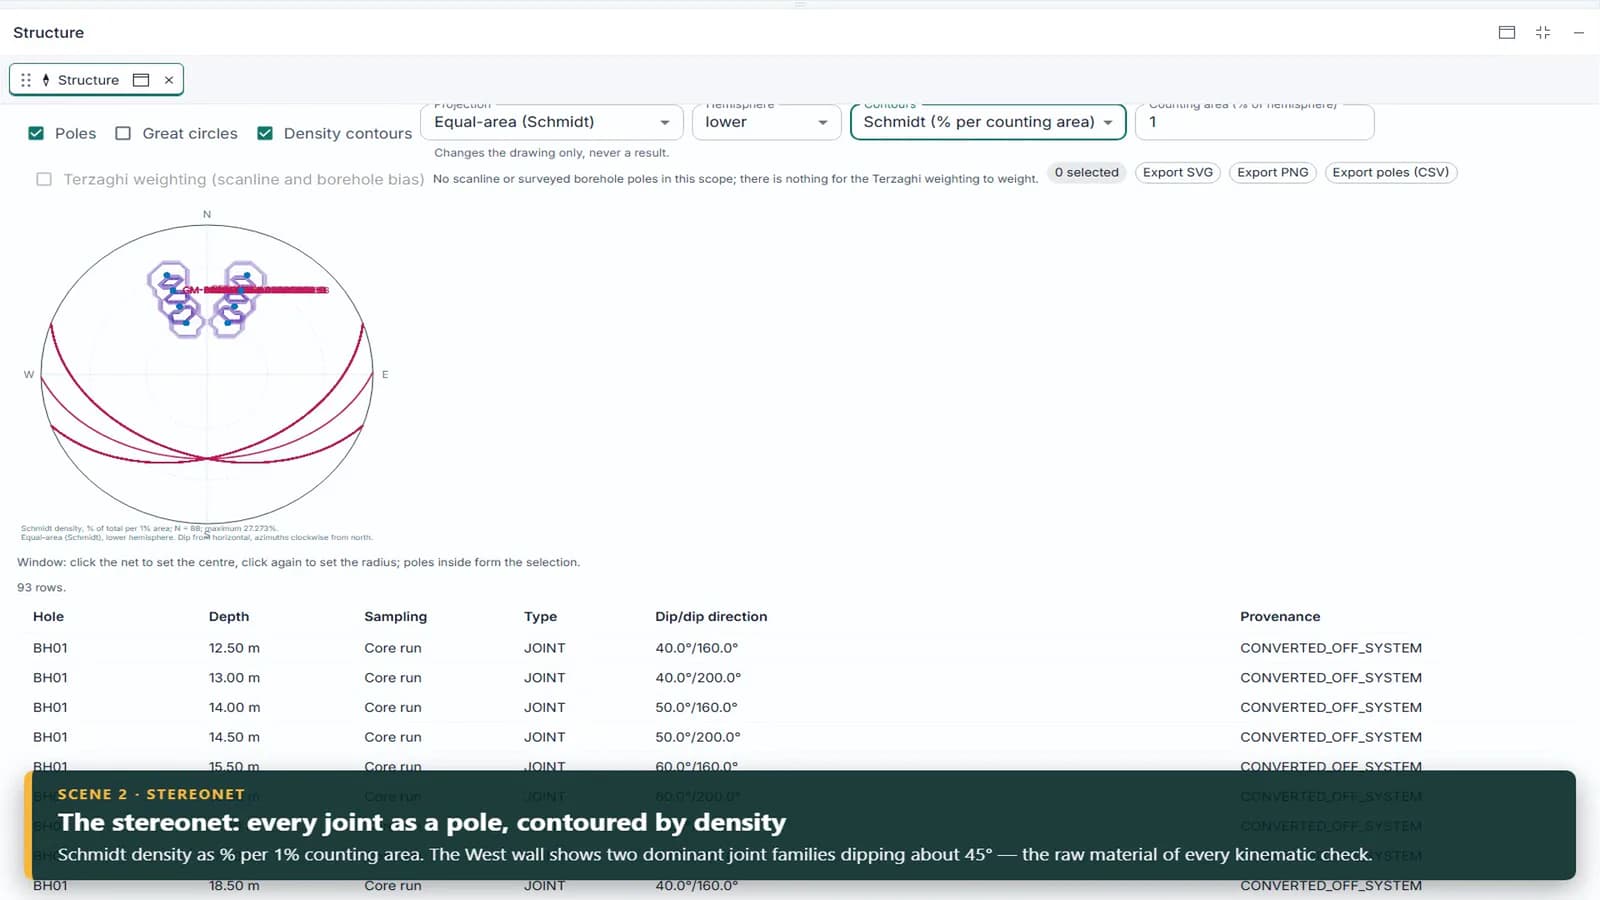1600x900 pixels.
Task: Open the Equal-area (Schmidt) projection dropdown
Action: 553,122
